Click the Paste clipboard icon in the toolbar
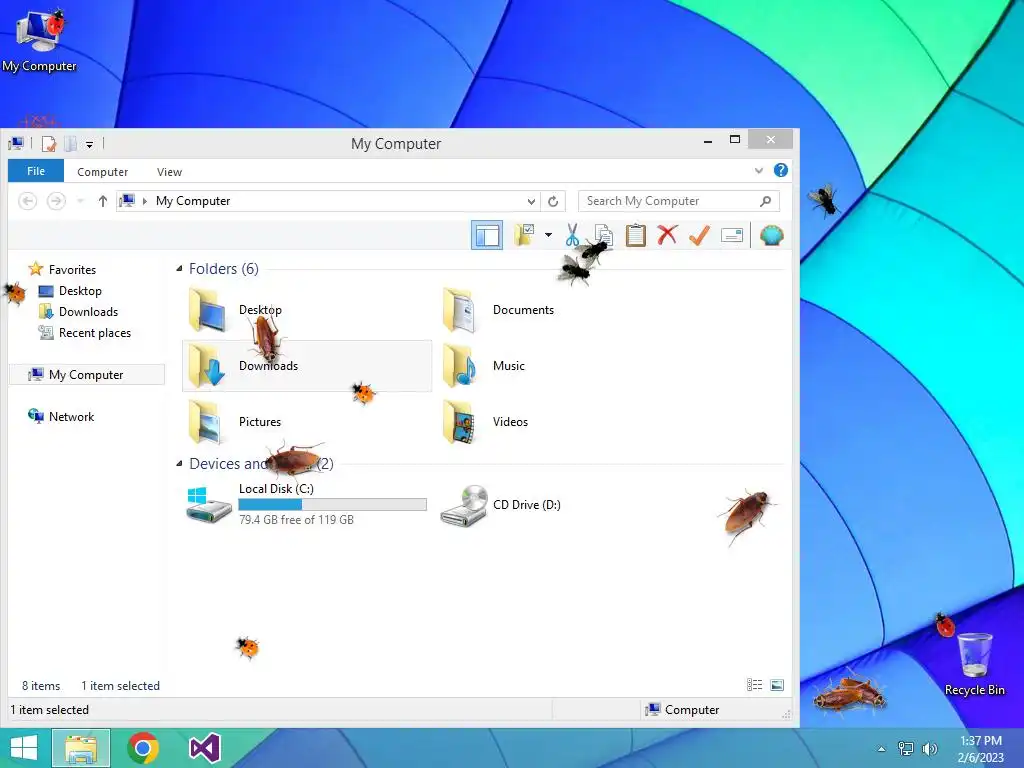The image size is (1024, 768). point(635,235)
